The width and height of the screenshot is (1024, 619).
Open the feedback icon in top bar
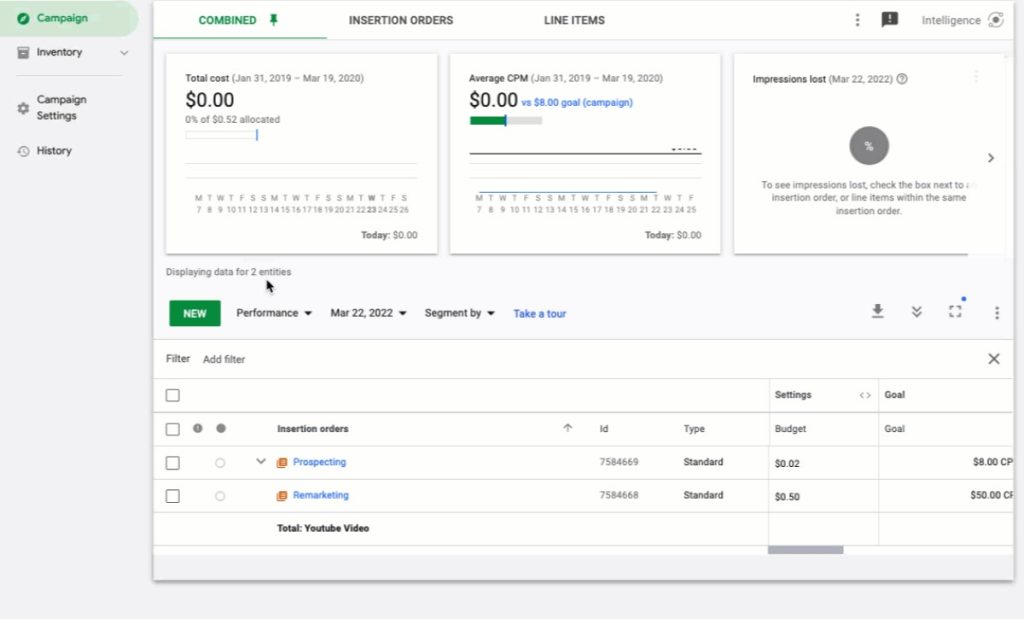889,20
